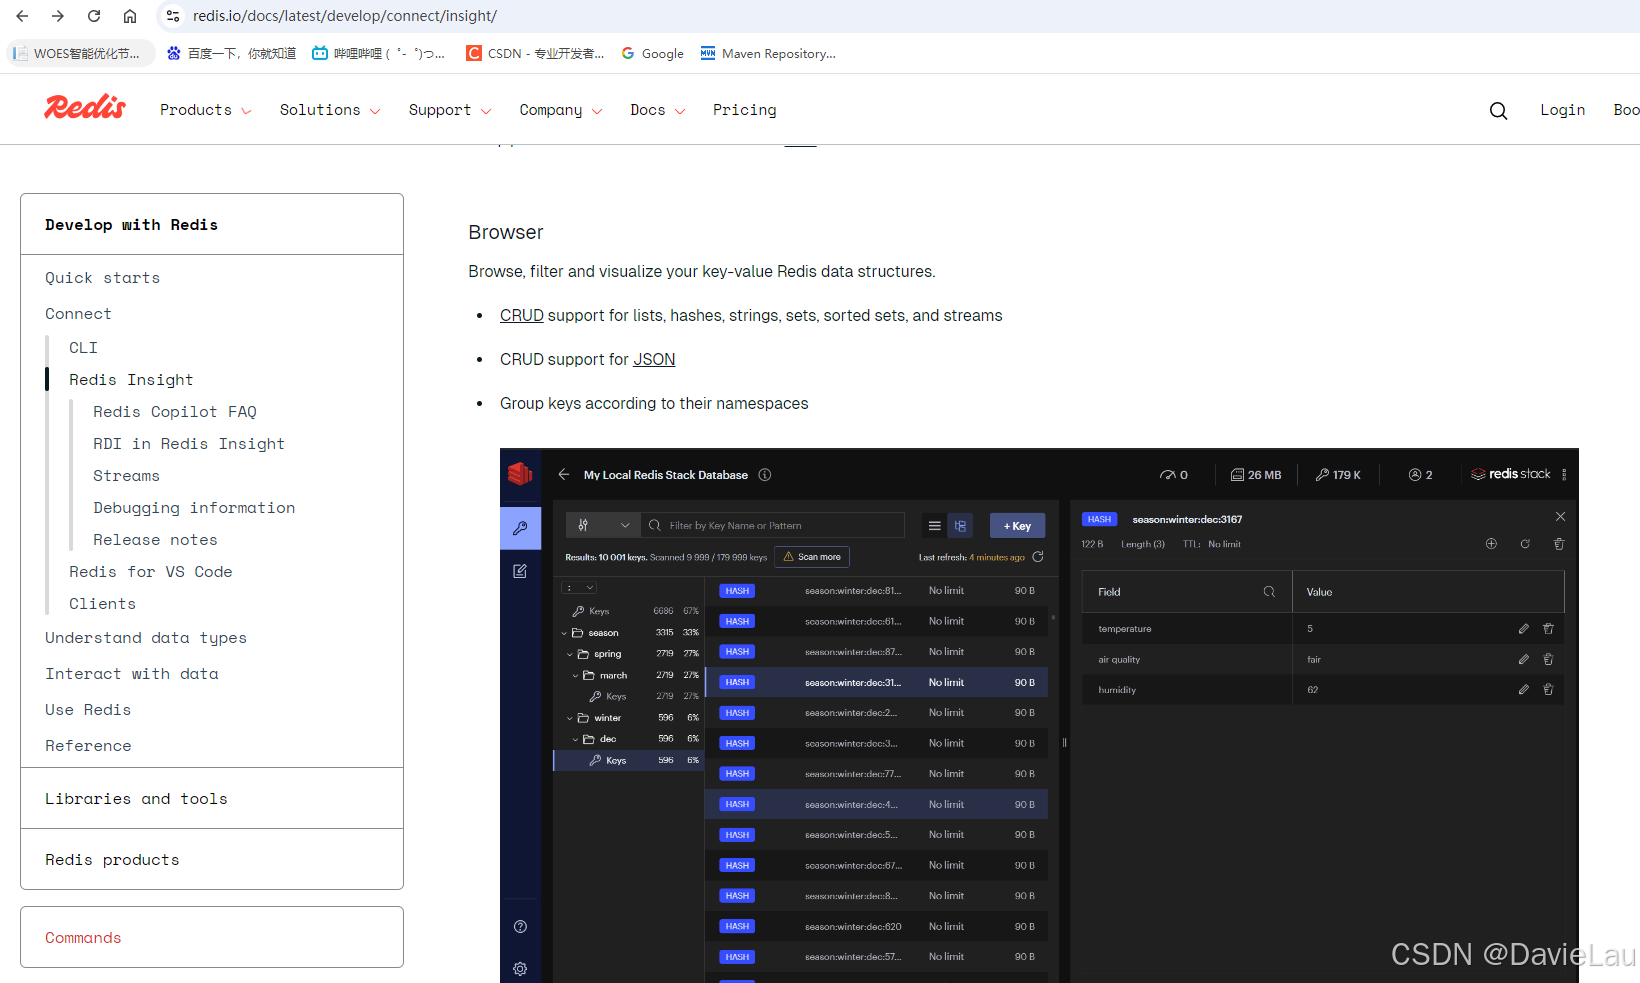Switch to tree view icon
The width and height of the screenshot is (1640, 983).
pyautogui.click(x=960, y=526)
